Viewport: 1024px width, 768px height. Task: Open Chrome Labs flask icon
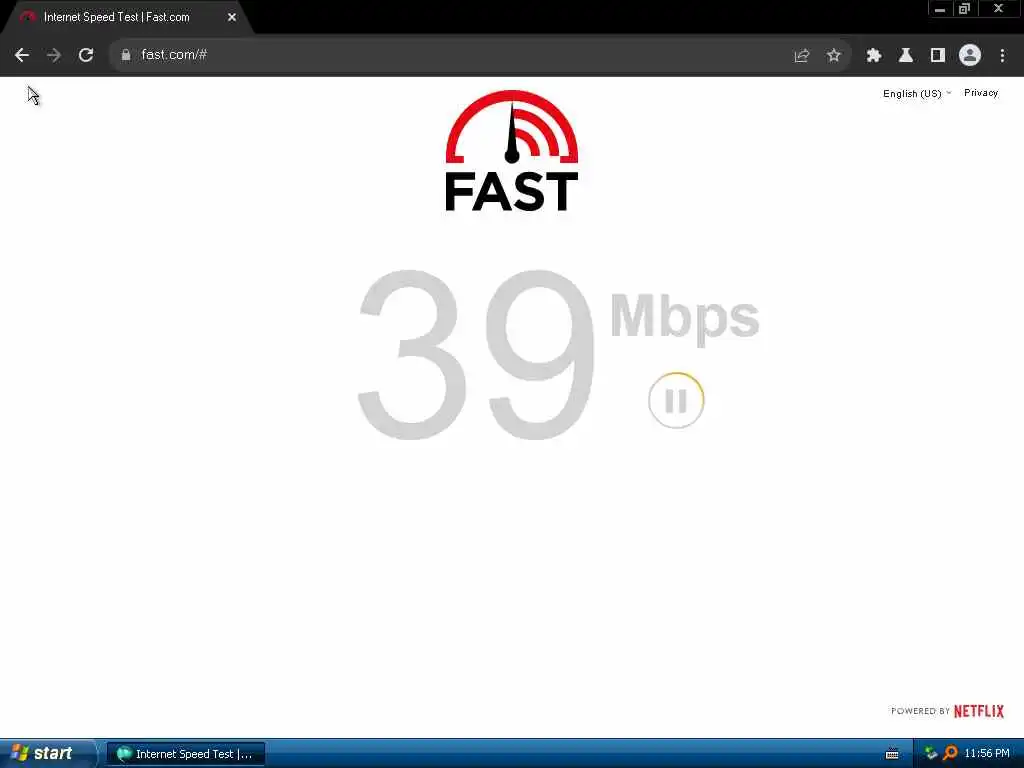coord(906,56)
